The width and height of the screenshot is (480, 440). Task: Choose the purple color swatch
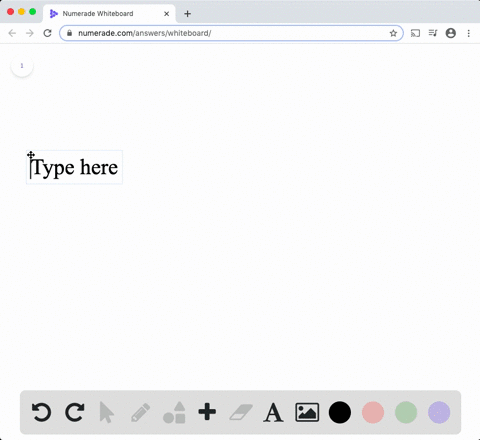439,412
